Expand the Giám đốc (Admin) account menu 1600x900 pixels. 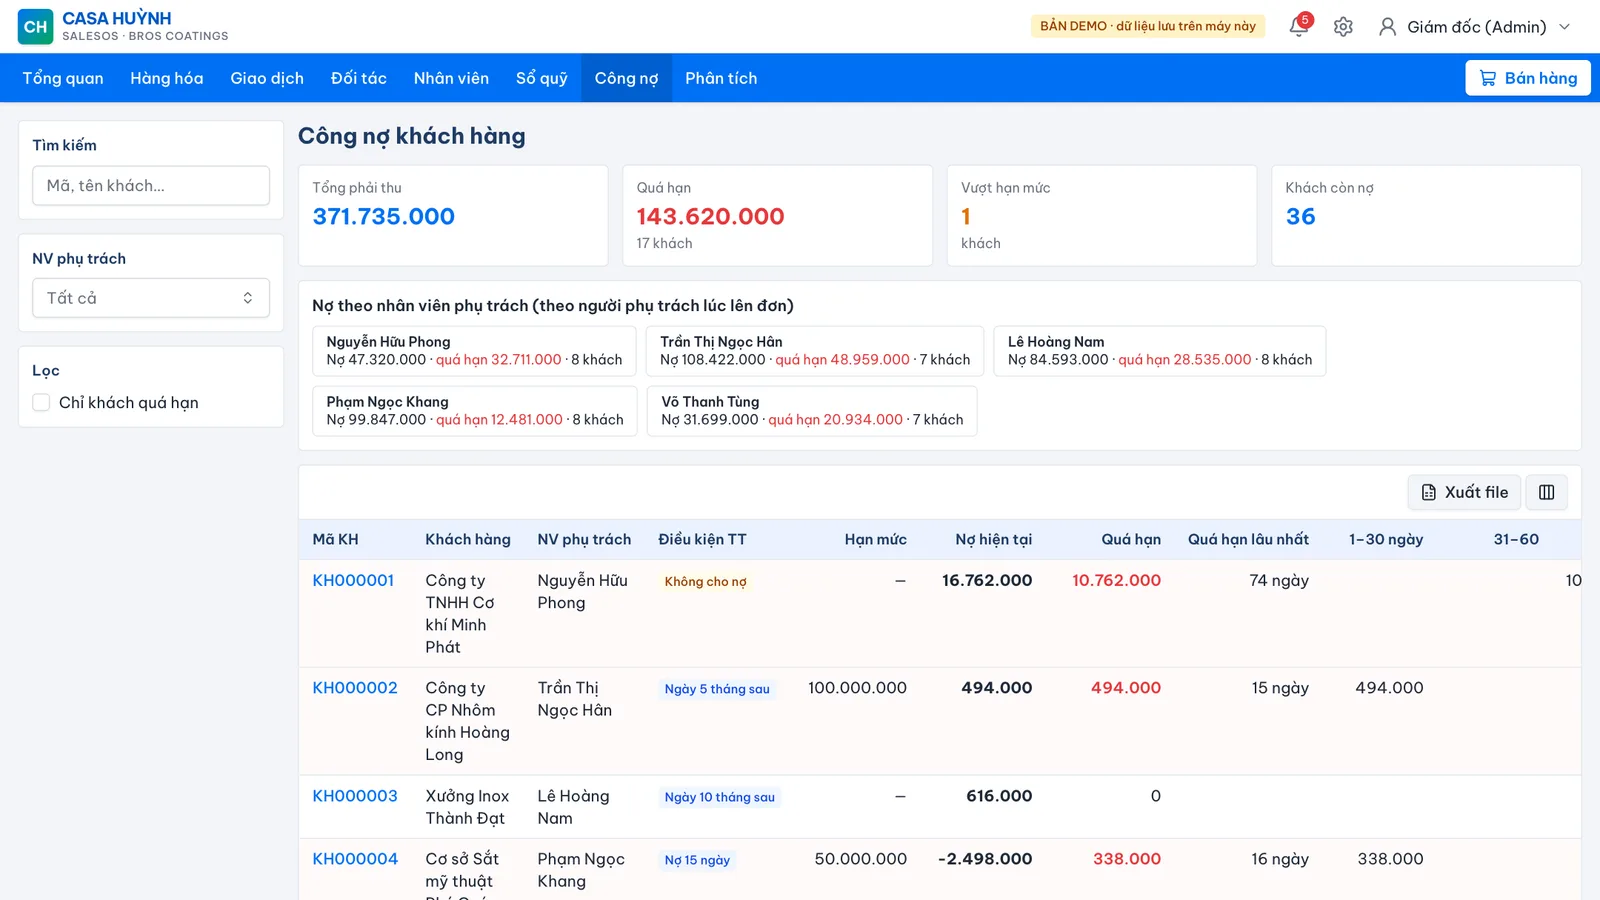click(x=1475, y=27)
